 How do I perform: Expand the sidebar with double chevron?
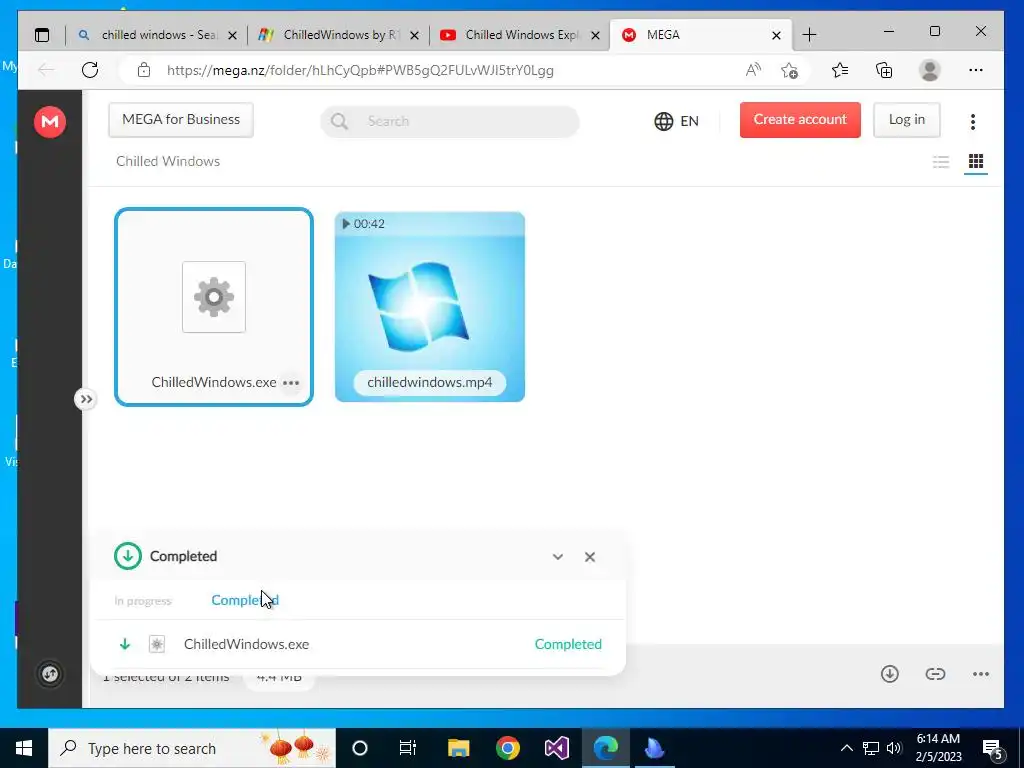click(x=86, y=399)
